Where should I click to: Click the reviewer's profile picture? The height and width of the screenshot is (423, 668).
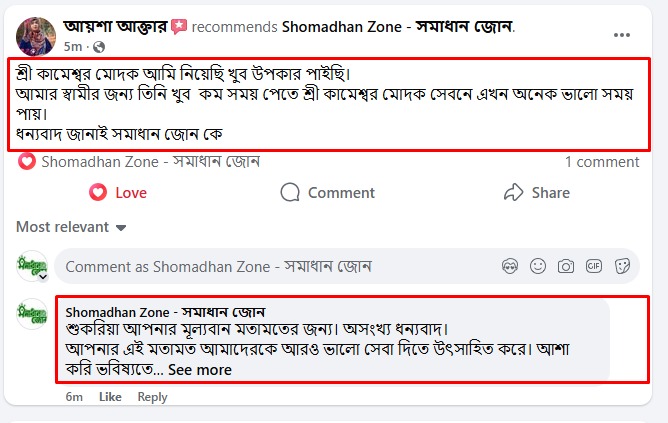point(36,36)
